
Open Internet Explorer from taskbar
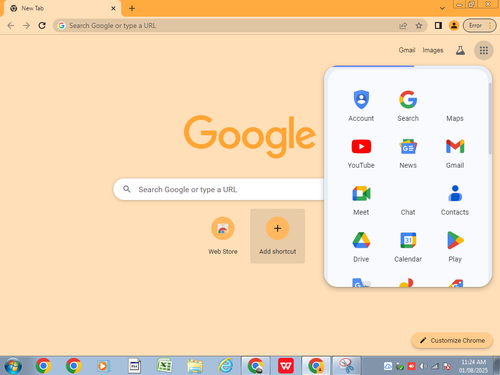226,366
